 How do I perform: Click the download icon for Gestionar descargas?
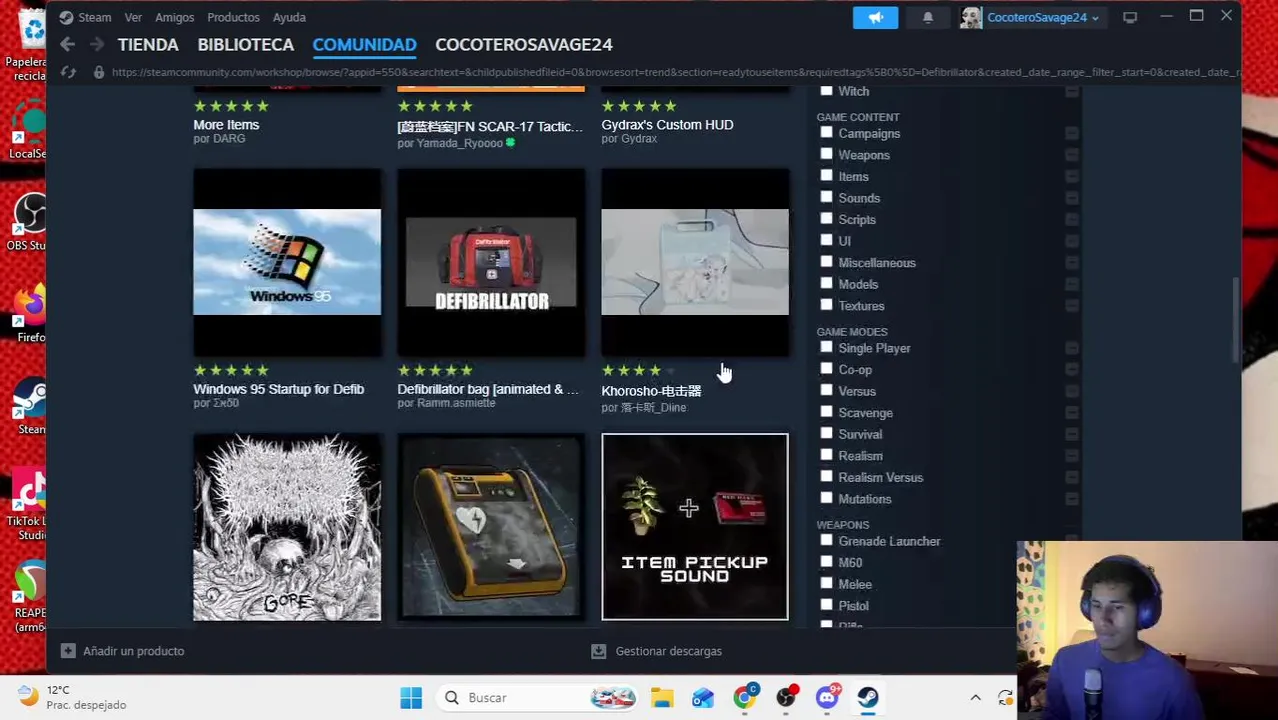click(598, 651)
